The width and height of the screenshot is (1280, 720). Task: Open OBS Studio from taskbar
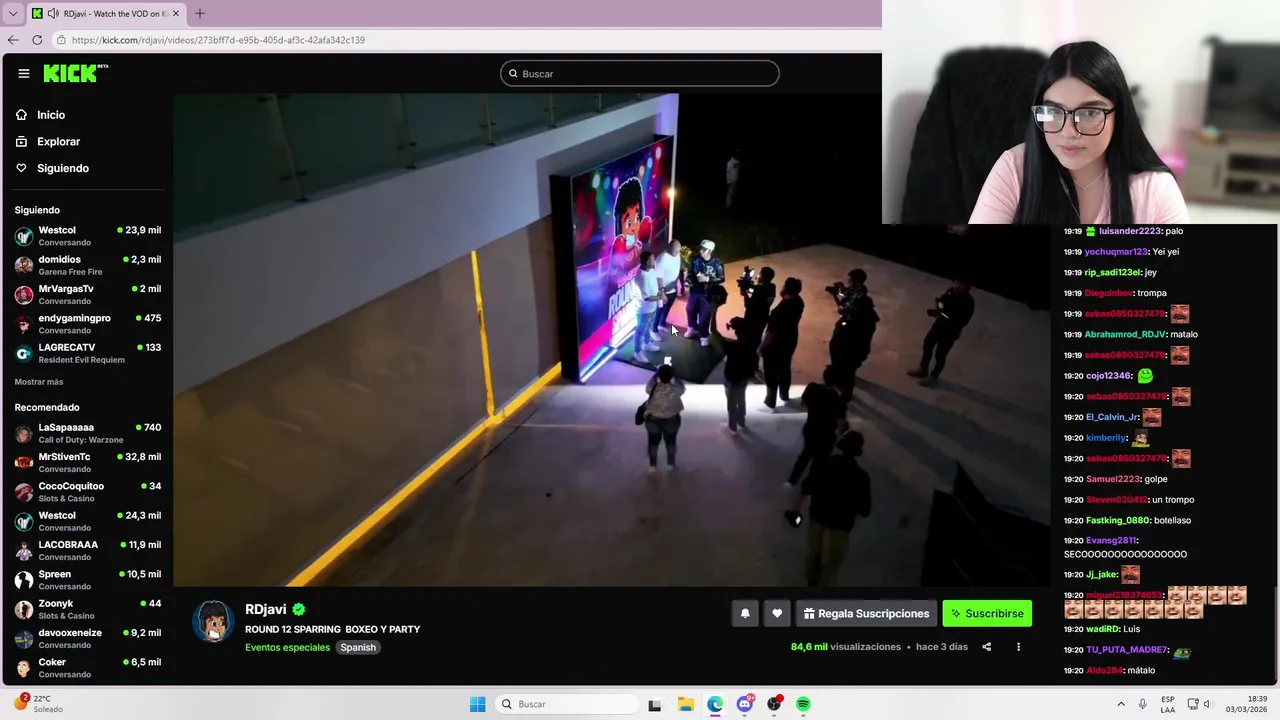pos(774,704)
